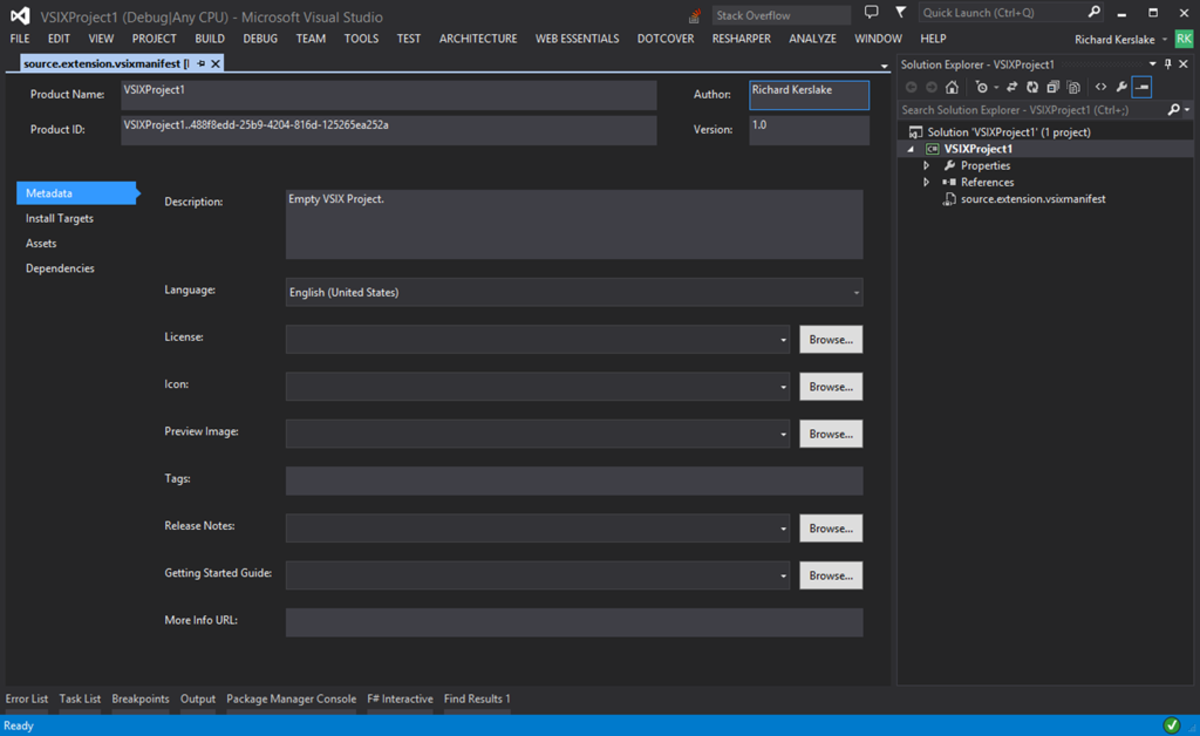Sync with Active Document icon

pyautogui.click(x=1012, y=87)
